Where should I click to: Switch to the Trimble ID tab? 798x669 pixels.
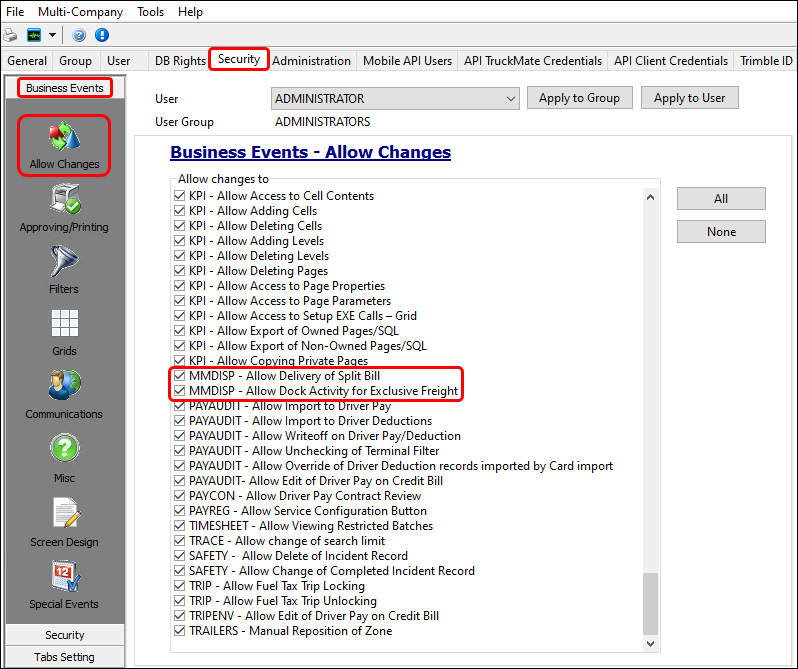click(x=766, y=61)
